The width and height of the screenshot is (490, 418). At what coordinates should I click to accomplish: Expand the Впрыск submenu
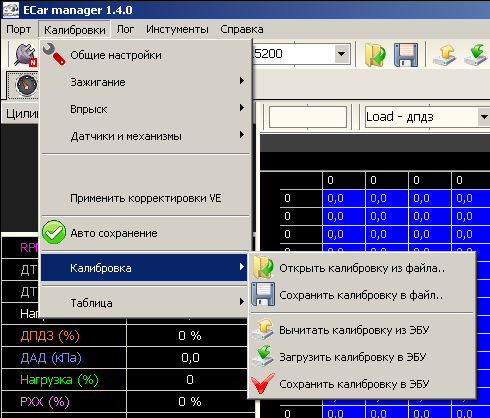point(145,109)
